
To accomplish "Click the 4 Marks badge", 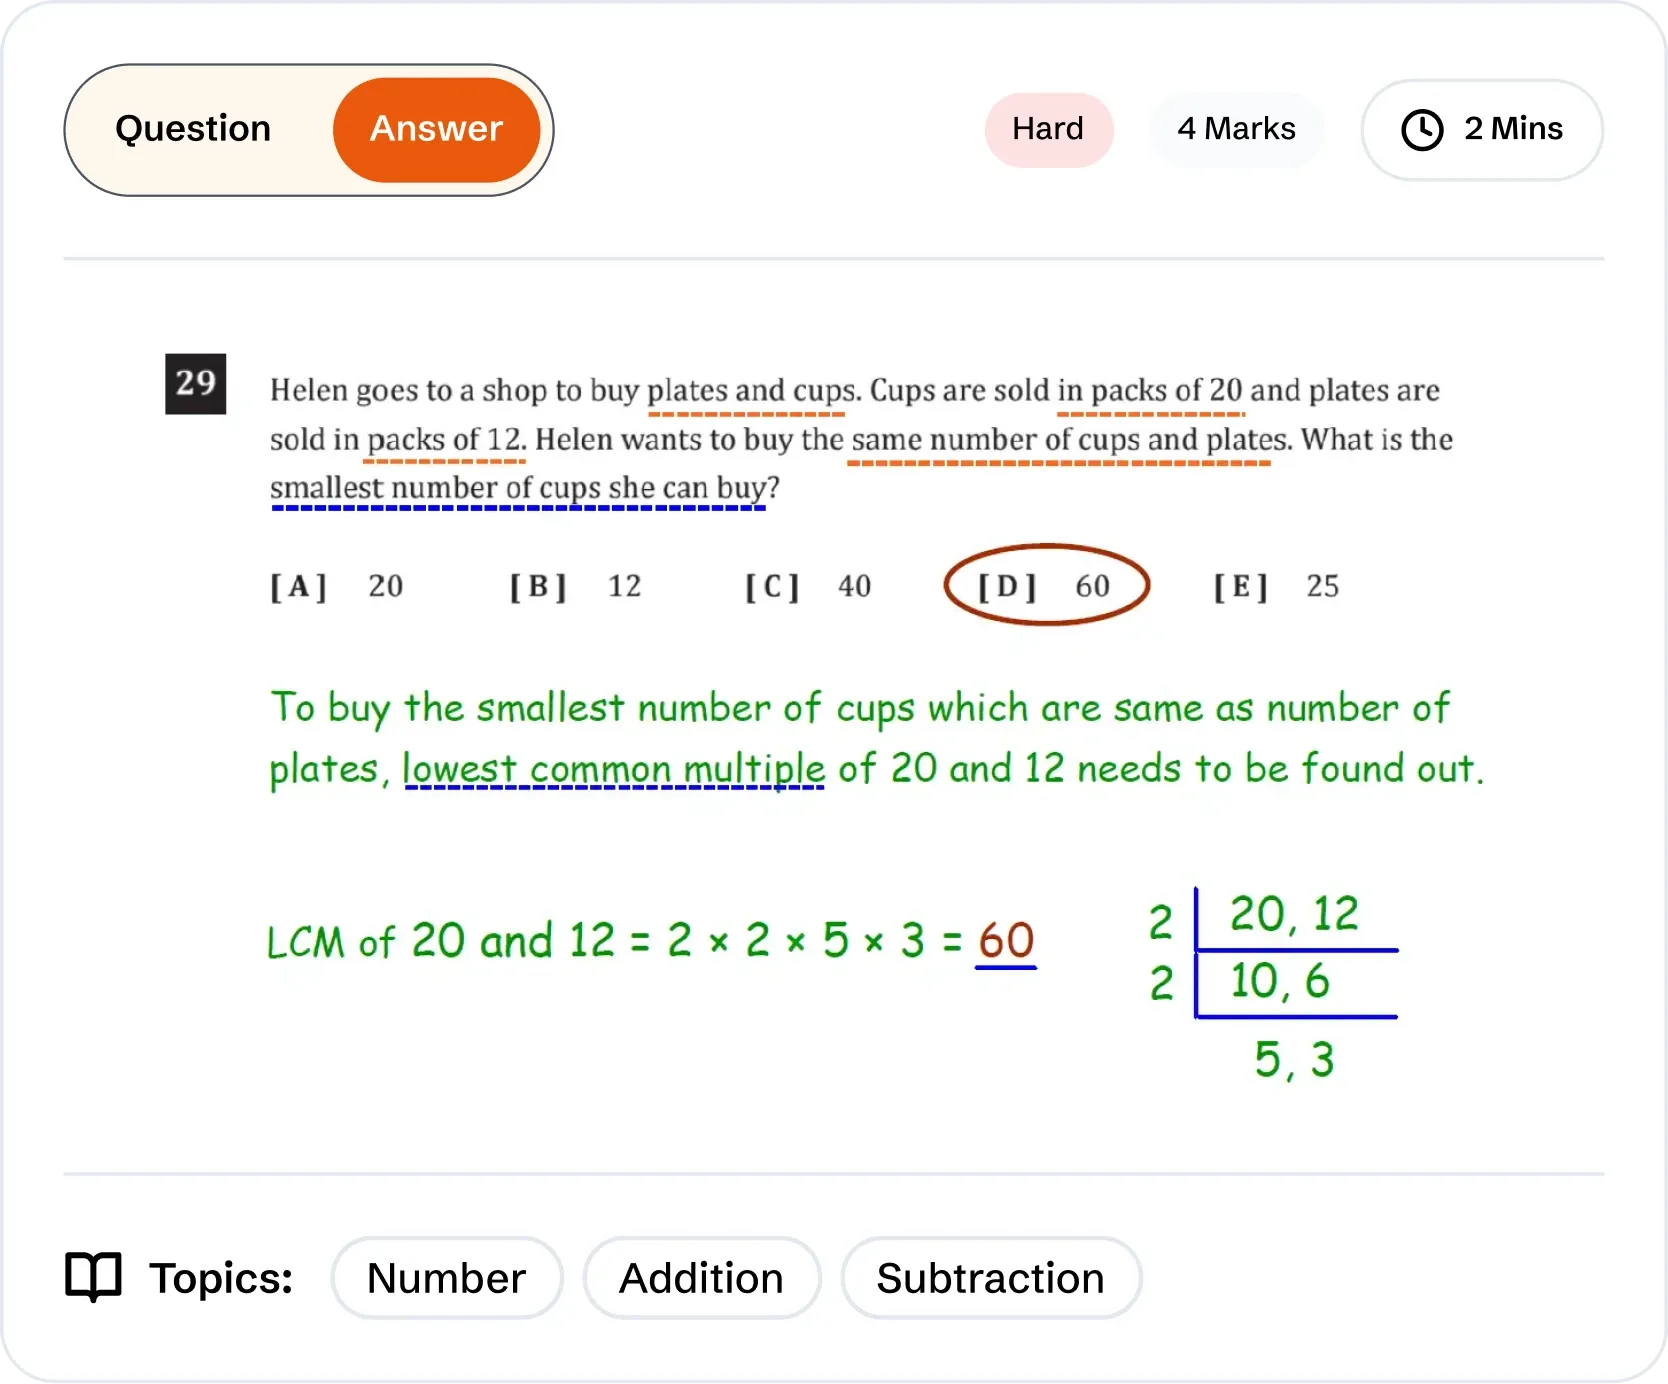I will pyautogui.click(x=1236, y=129).
